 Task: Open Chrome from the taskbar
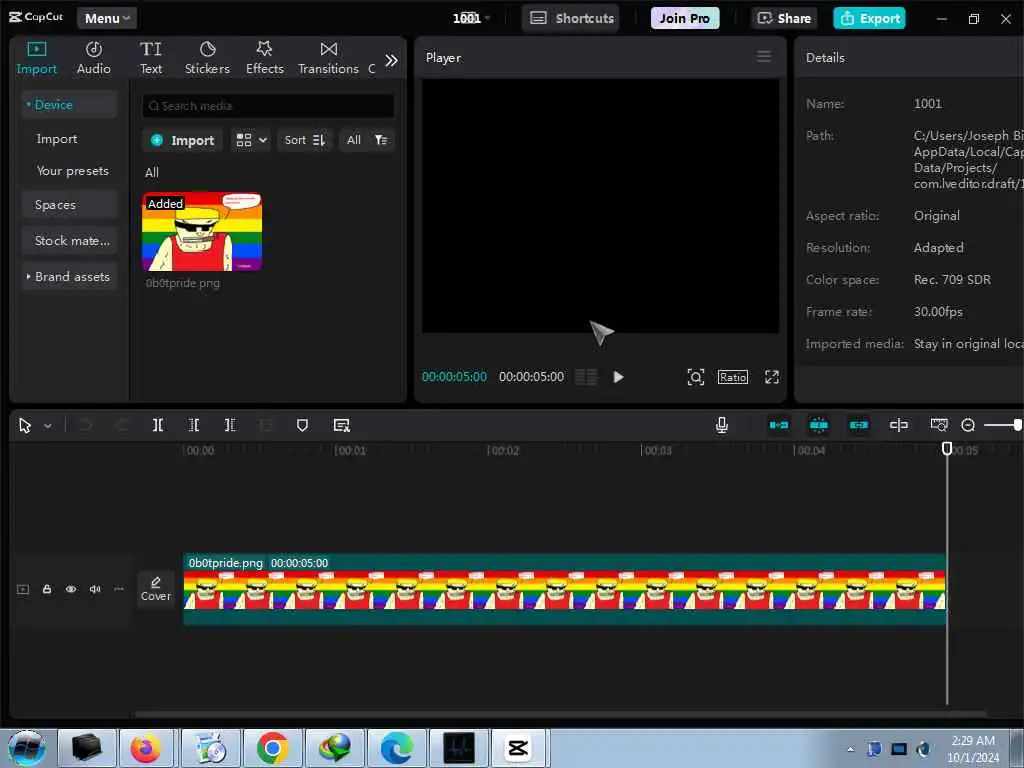pyautogui.click(x=272, y=748)
